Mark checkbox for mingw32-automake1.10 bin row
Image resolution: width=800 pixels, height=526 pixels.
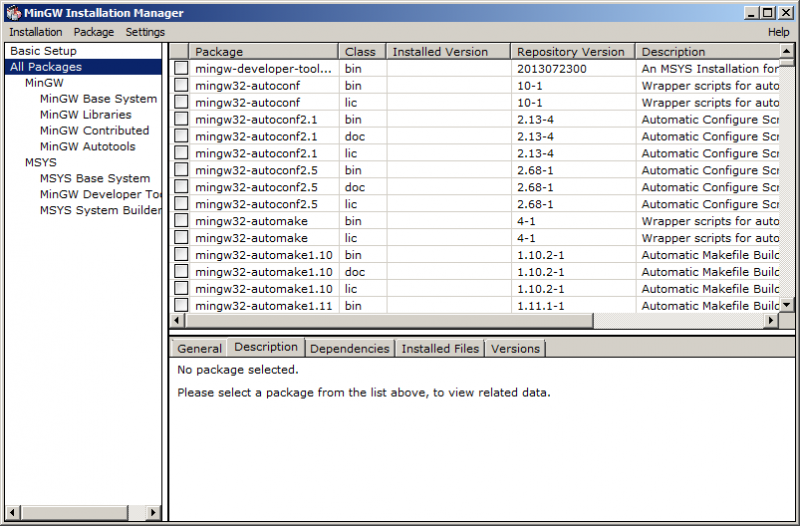pyautogui.click(x=181, y=254)
